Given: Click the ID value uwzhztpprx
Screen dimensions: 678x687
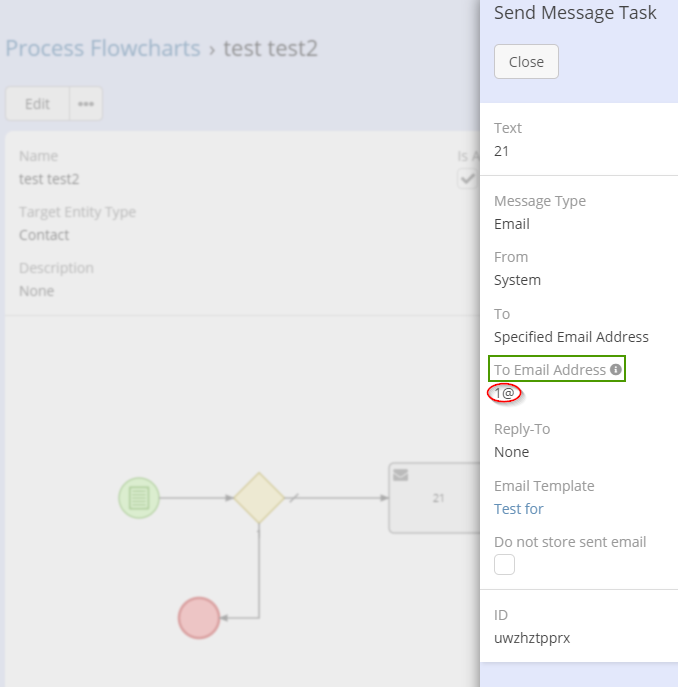Looking at the screenshot, I should (532, 638).
